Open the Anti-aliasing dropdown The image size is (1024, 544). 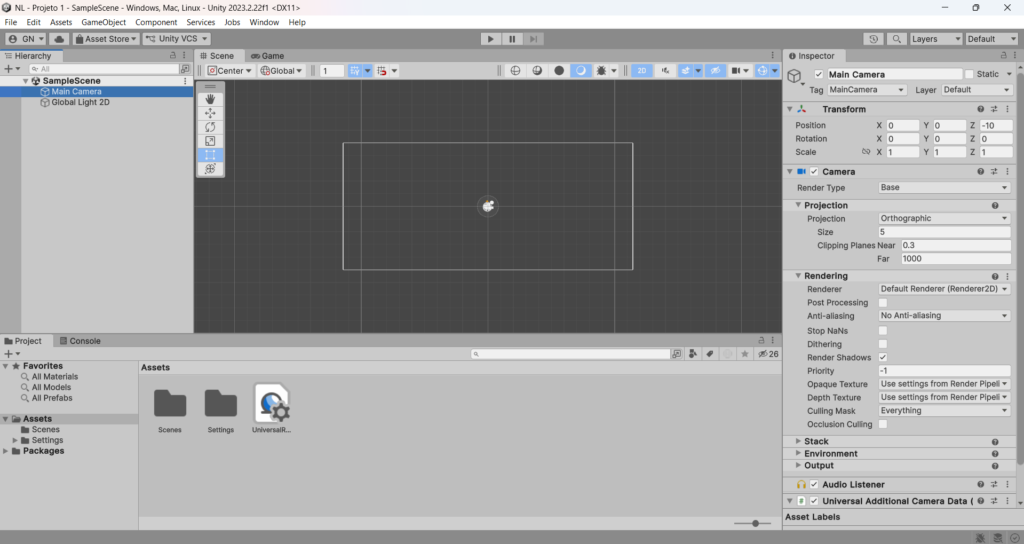[944, 315]
